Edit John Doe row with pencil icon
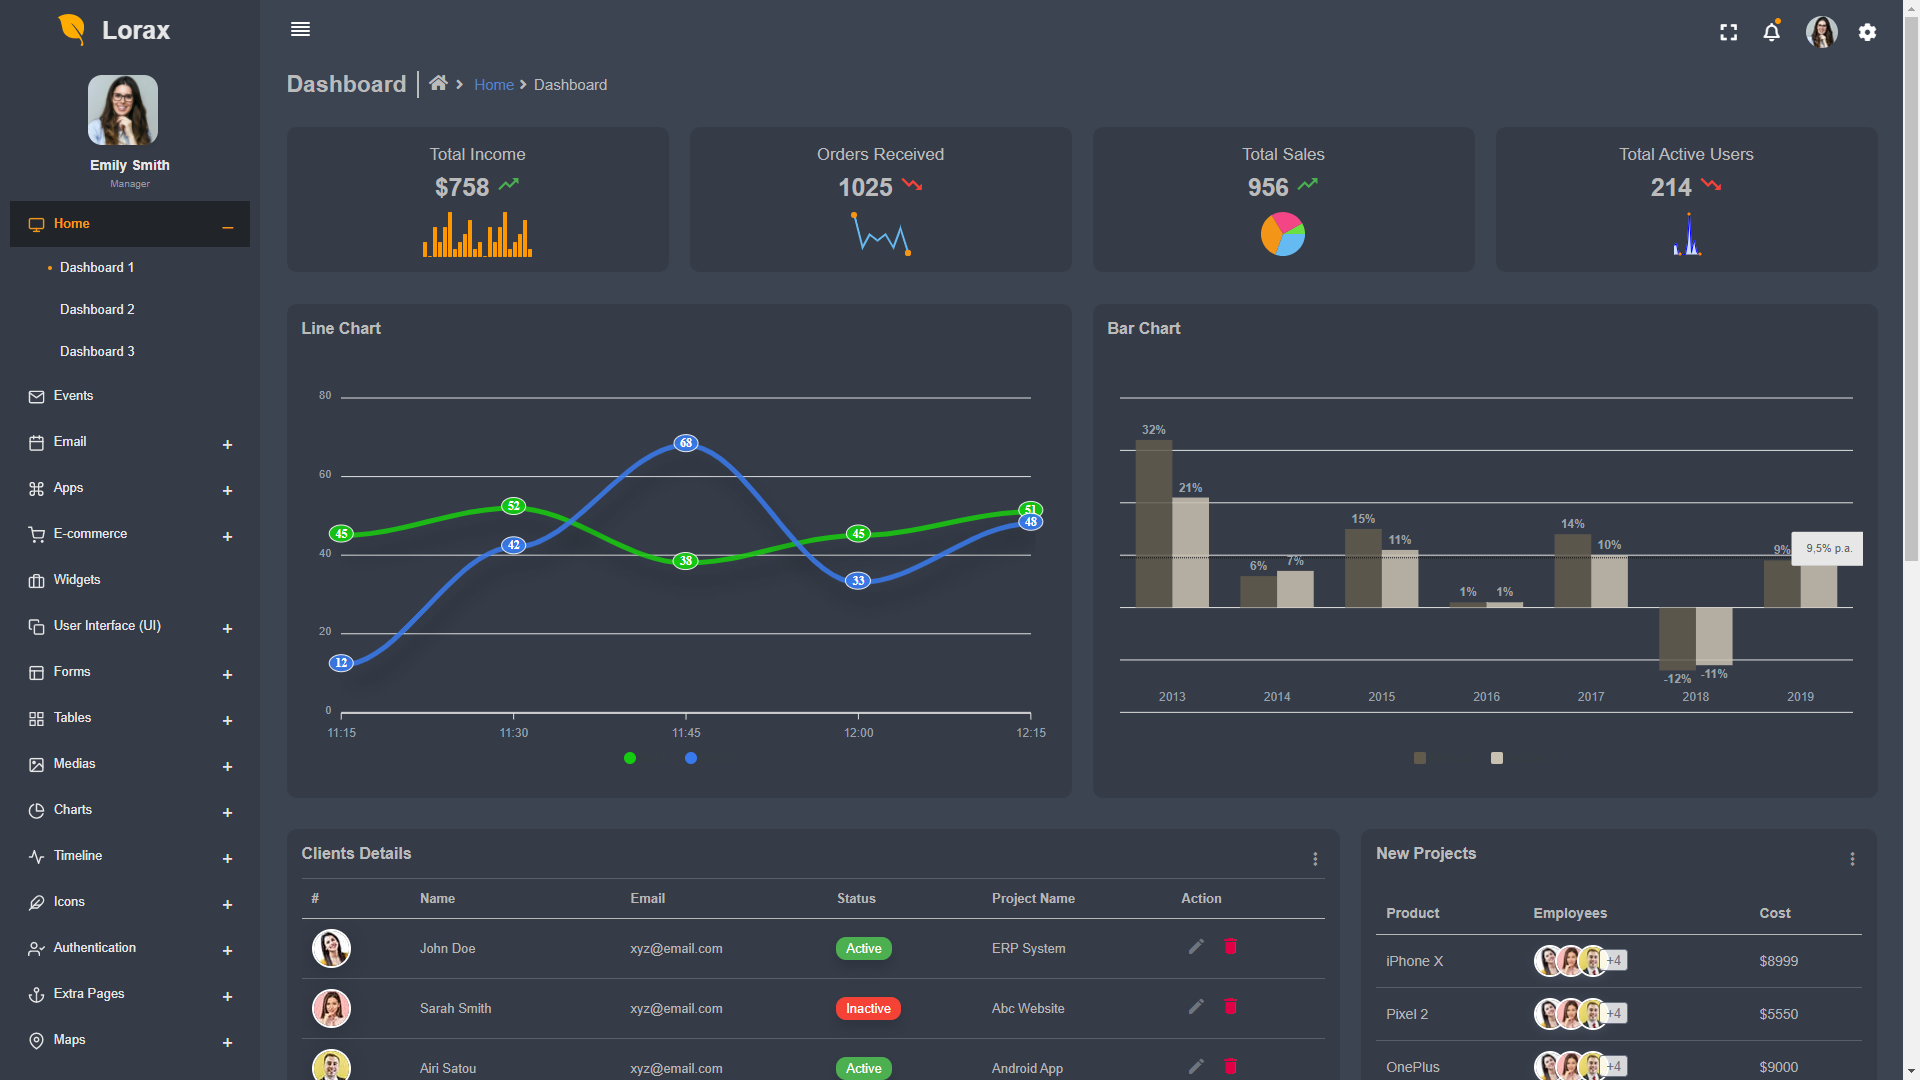Image resolution: width=1920 pixels, height=1080 pixels. (x=1196, y=947)
